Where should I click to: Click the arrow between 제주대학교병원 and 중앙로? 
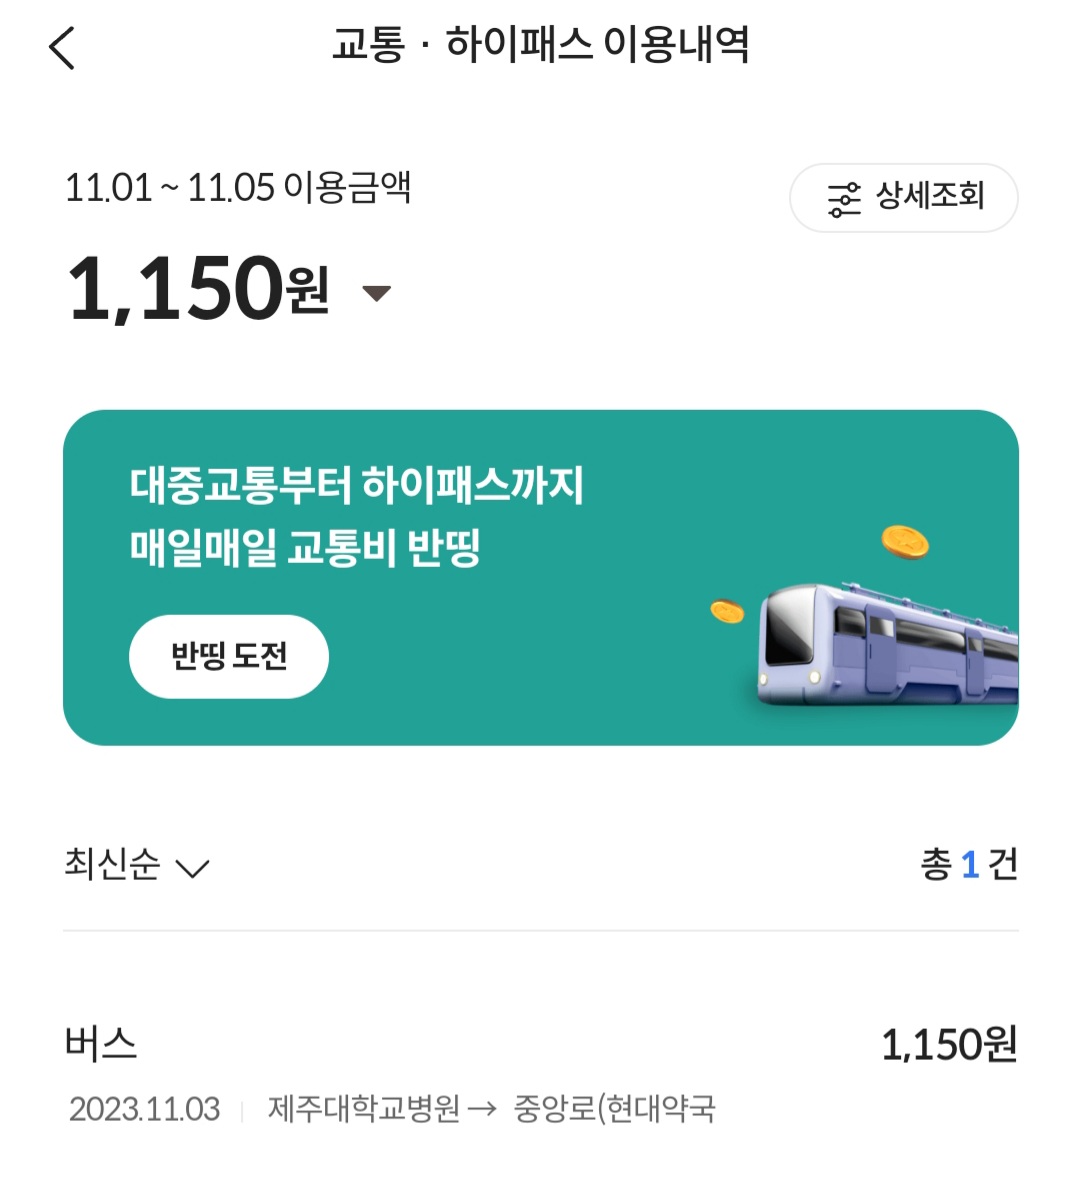[x=482, y=1109]
